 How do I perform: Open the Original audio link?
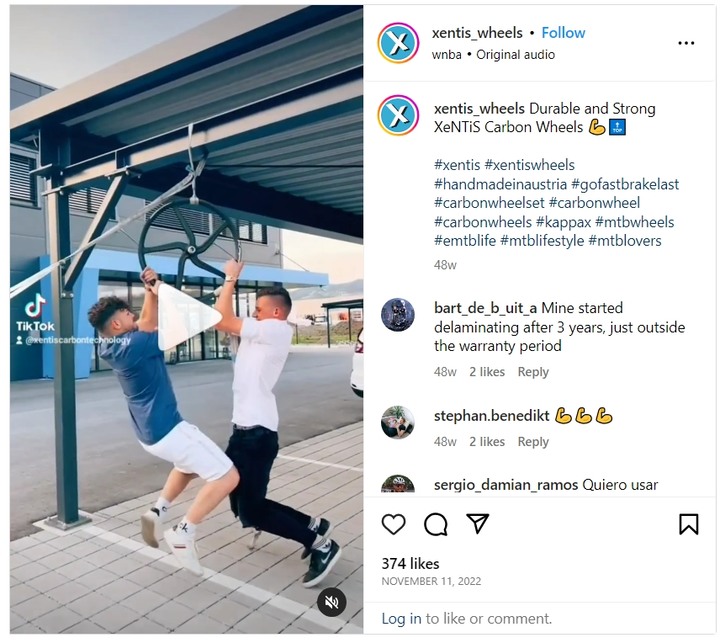coord(515,55)
